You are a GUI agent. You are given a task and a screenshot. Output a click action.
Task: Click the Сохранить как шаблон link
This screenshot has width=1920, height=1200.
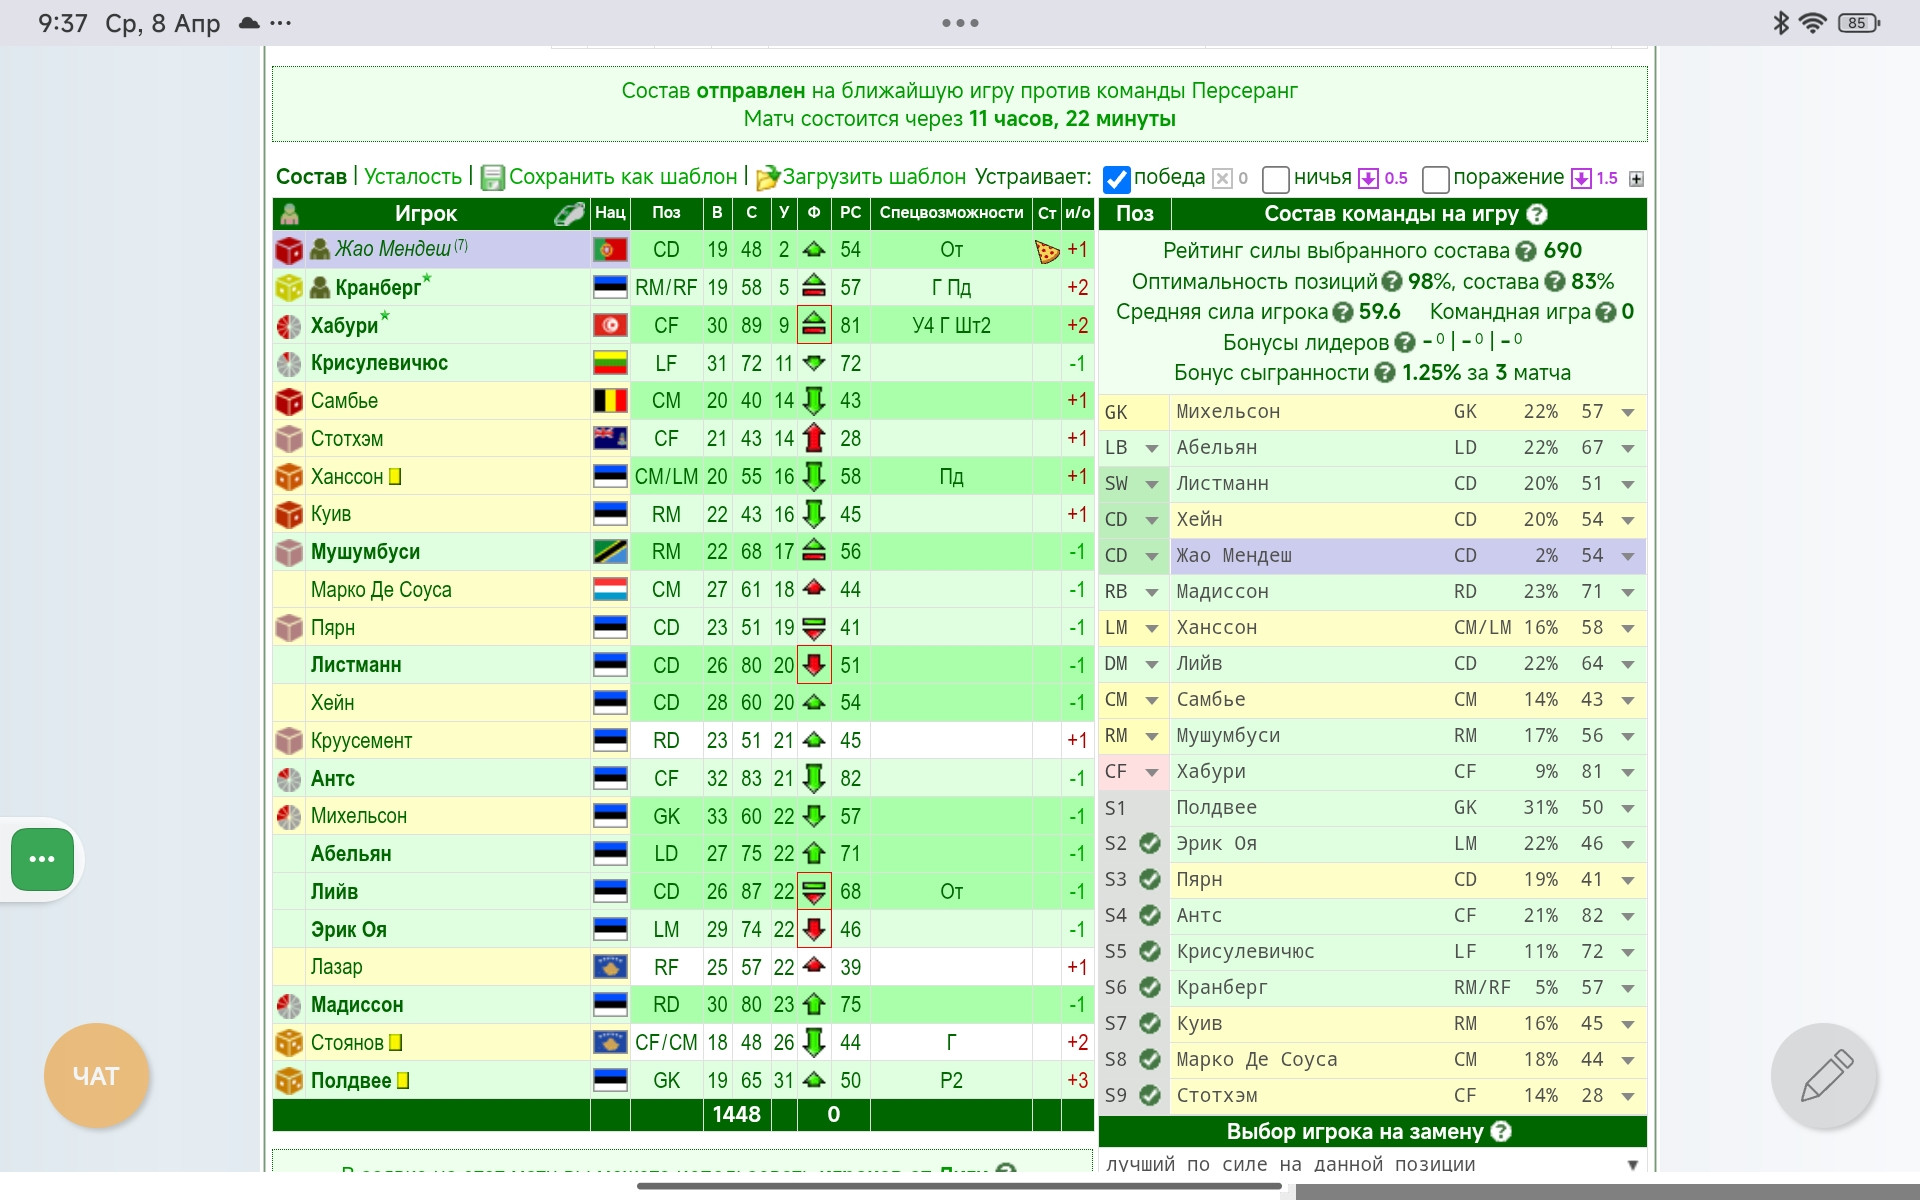(x=622, y=177)
